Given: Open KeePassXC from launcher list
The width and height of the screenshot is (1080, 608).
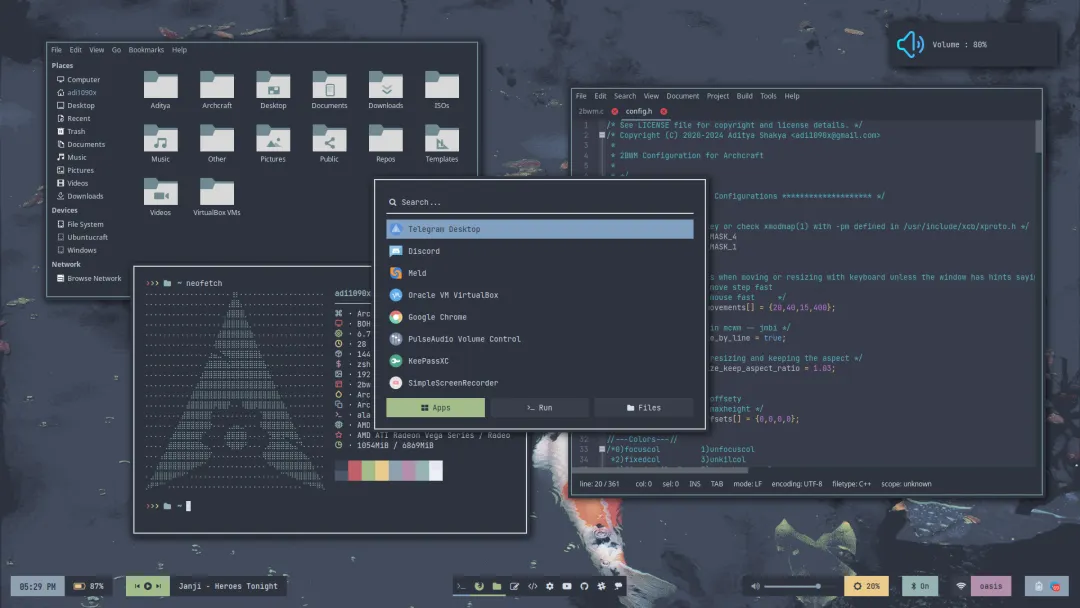Looking at the screenshot, I should pyautogui.click(x=539, y=361).
